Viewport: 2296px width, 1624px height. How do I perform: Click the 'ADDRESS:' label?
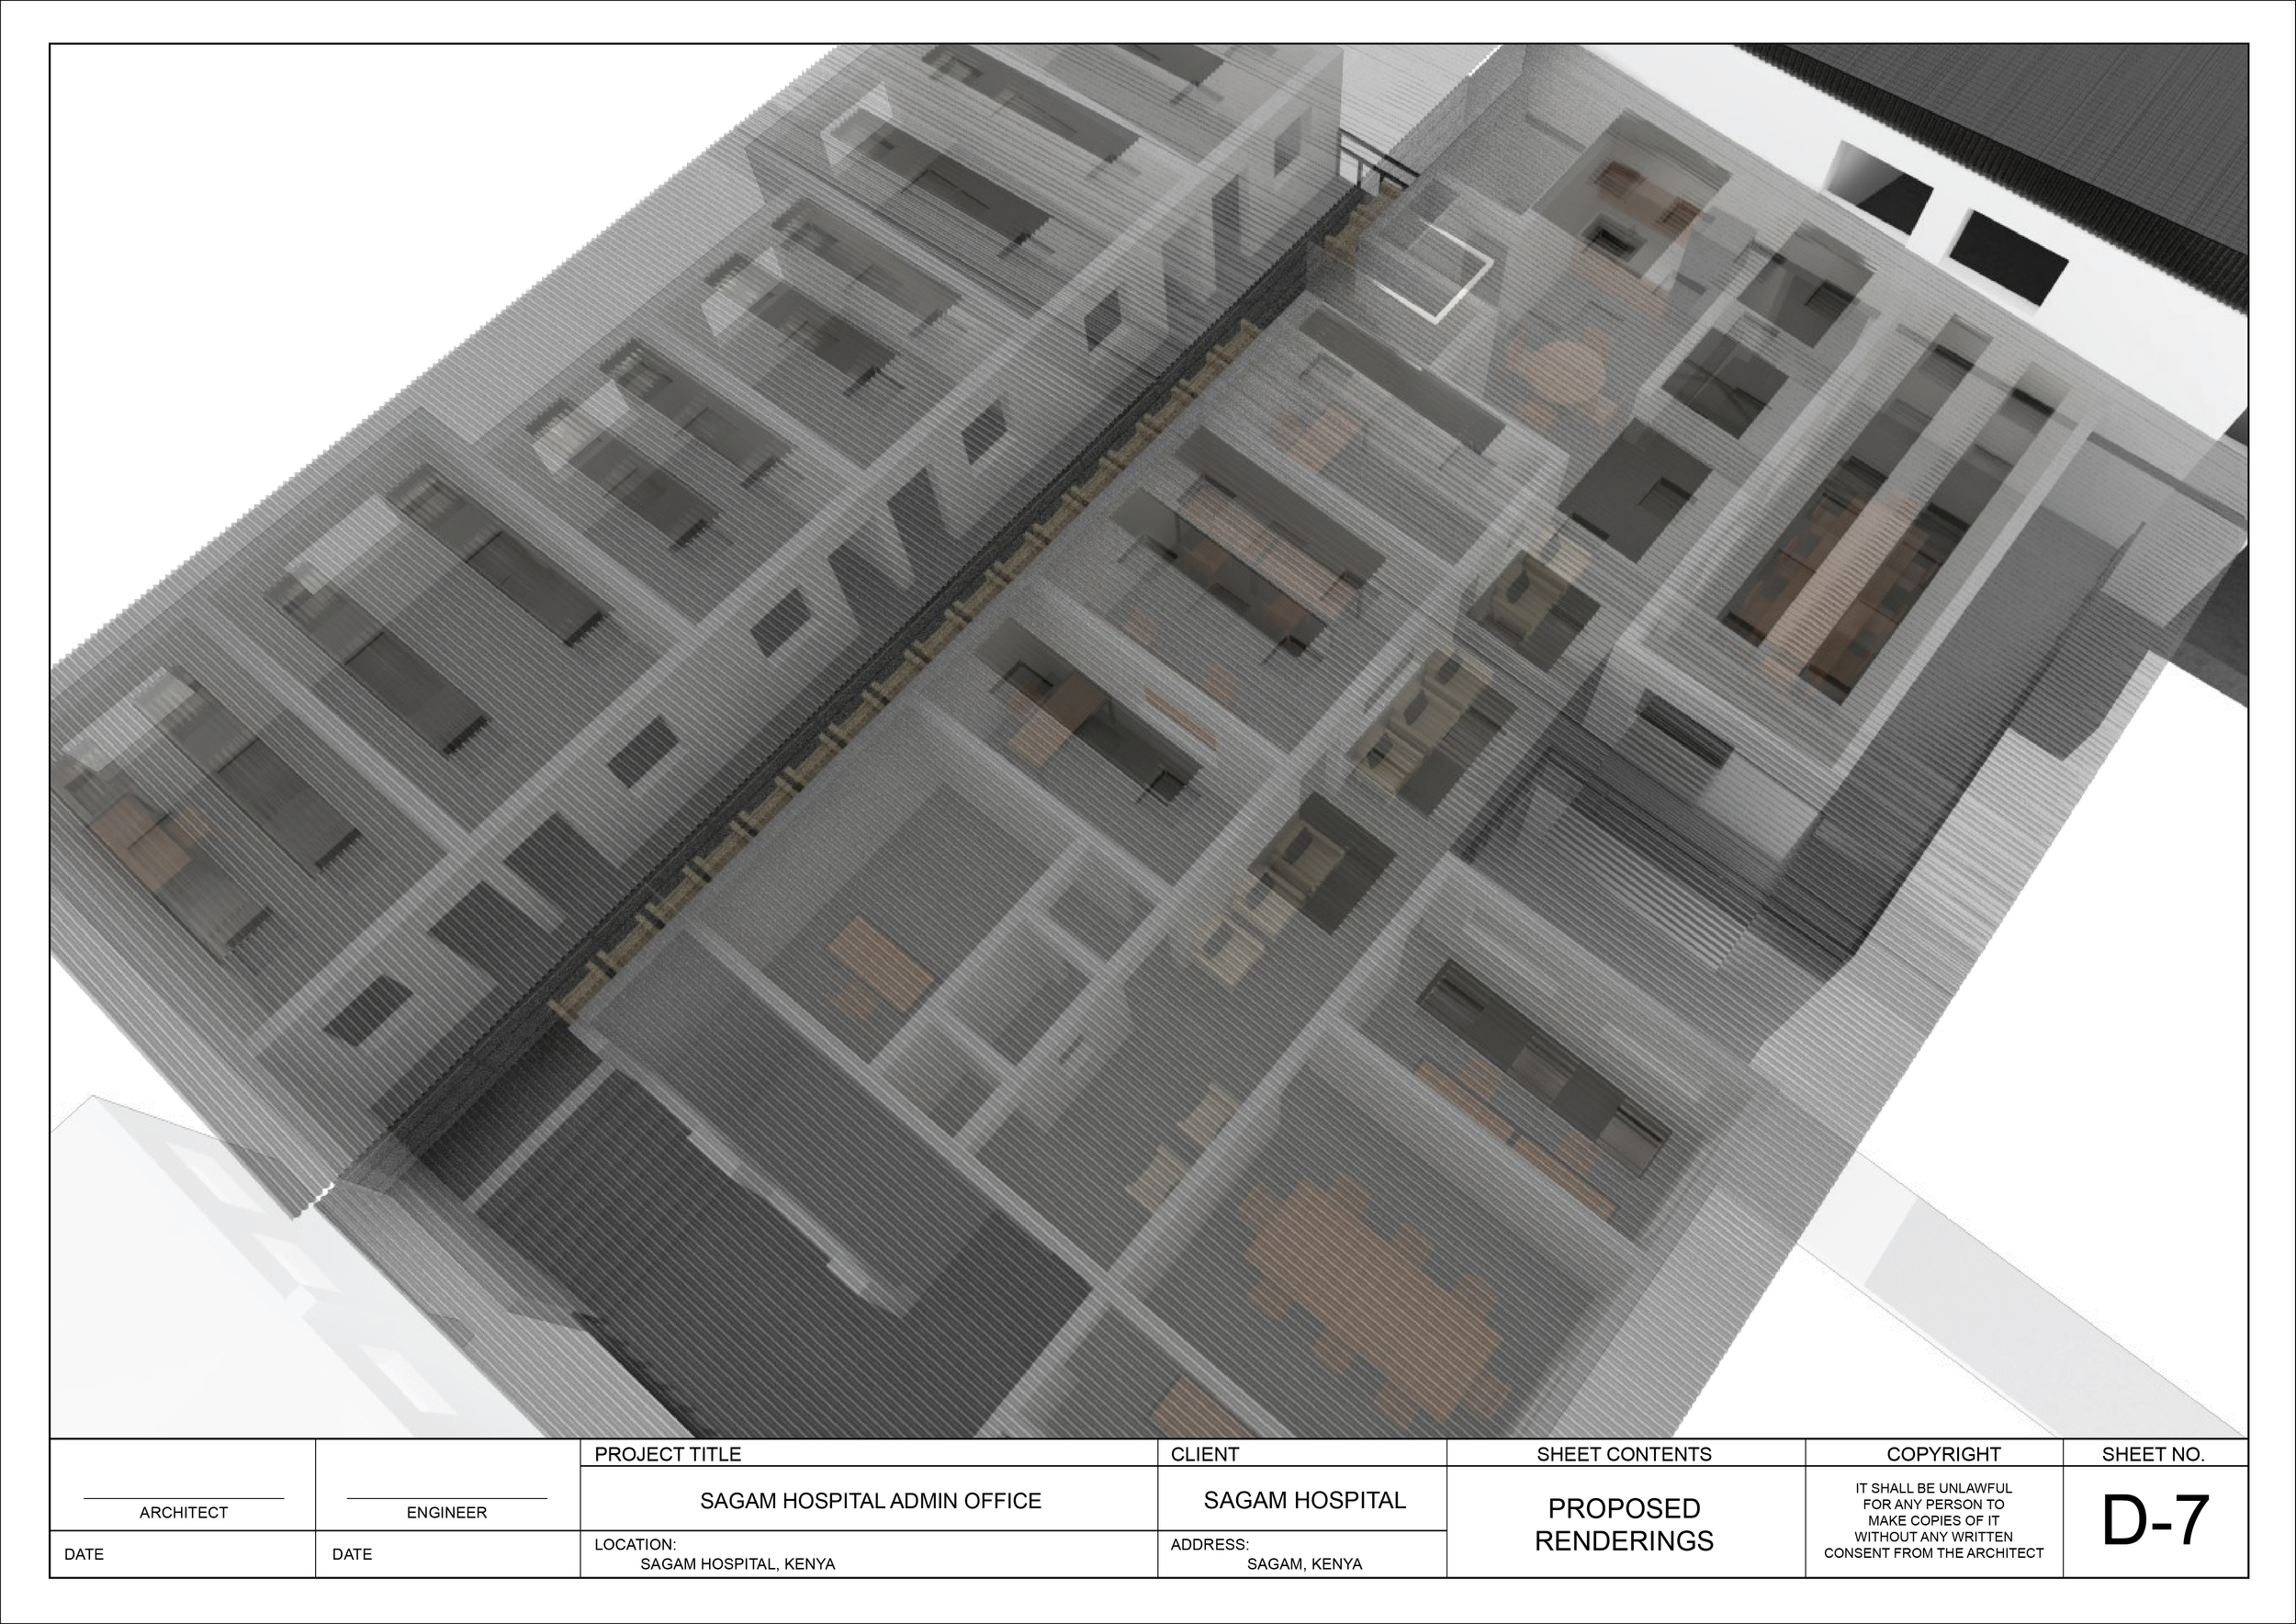coord(1209,1545)
